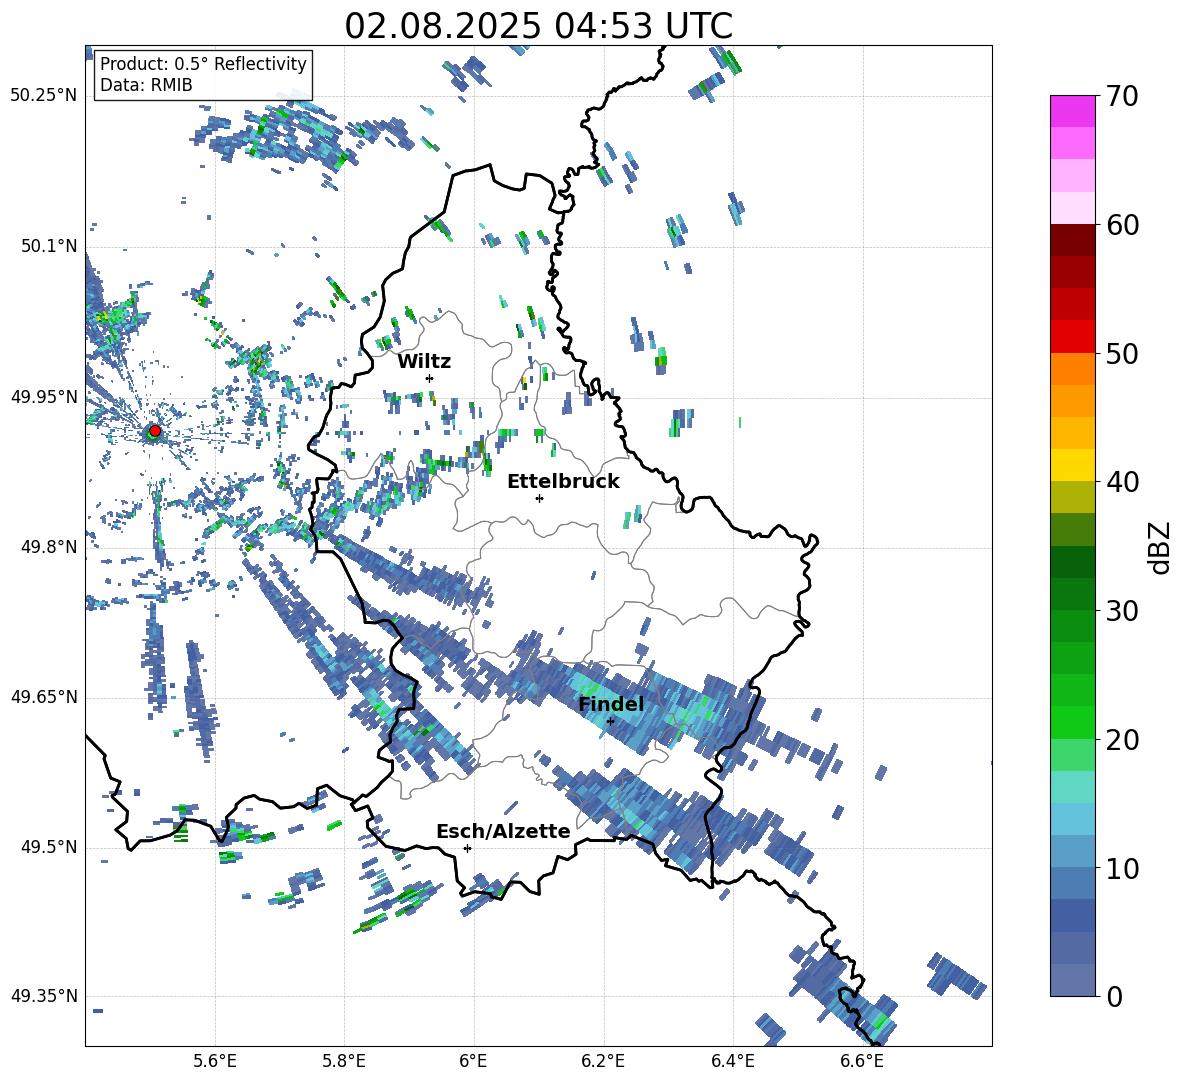Click the 49.35°N latitude label
The height and width of the screenshot is (1081, 1184).
tap(44, 996)
